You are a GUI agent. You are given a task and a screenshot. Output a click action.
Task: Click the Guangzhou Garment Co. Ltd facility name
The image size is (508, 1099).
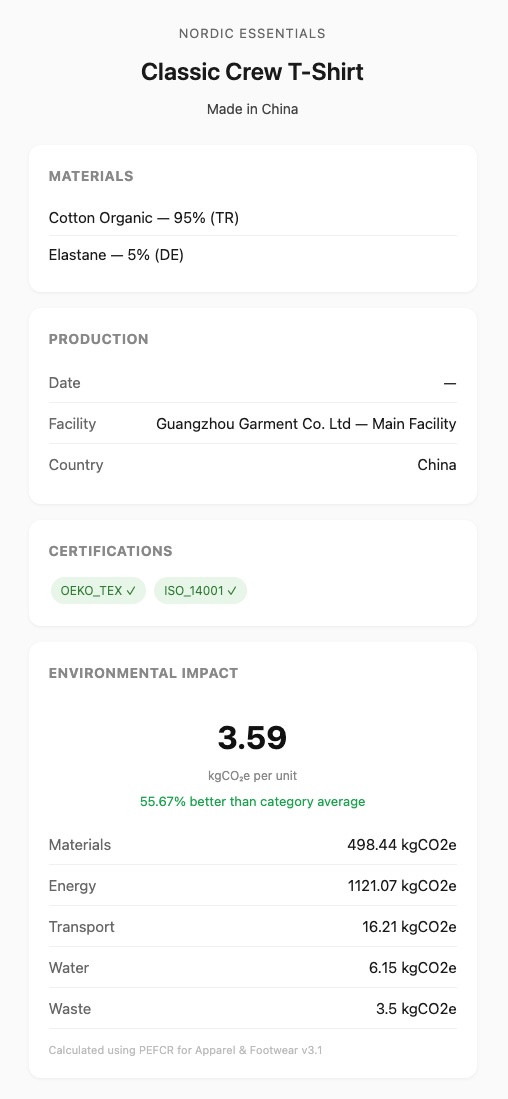(306, 424)
